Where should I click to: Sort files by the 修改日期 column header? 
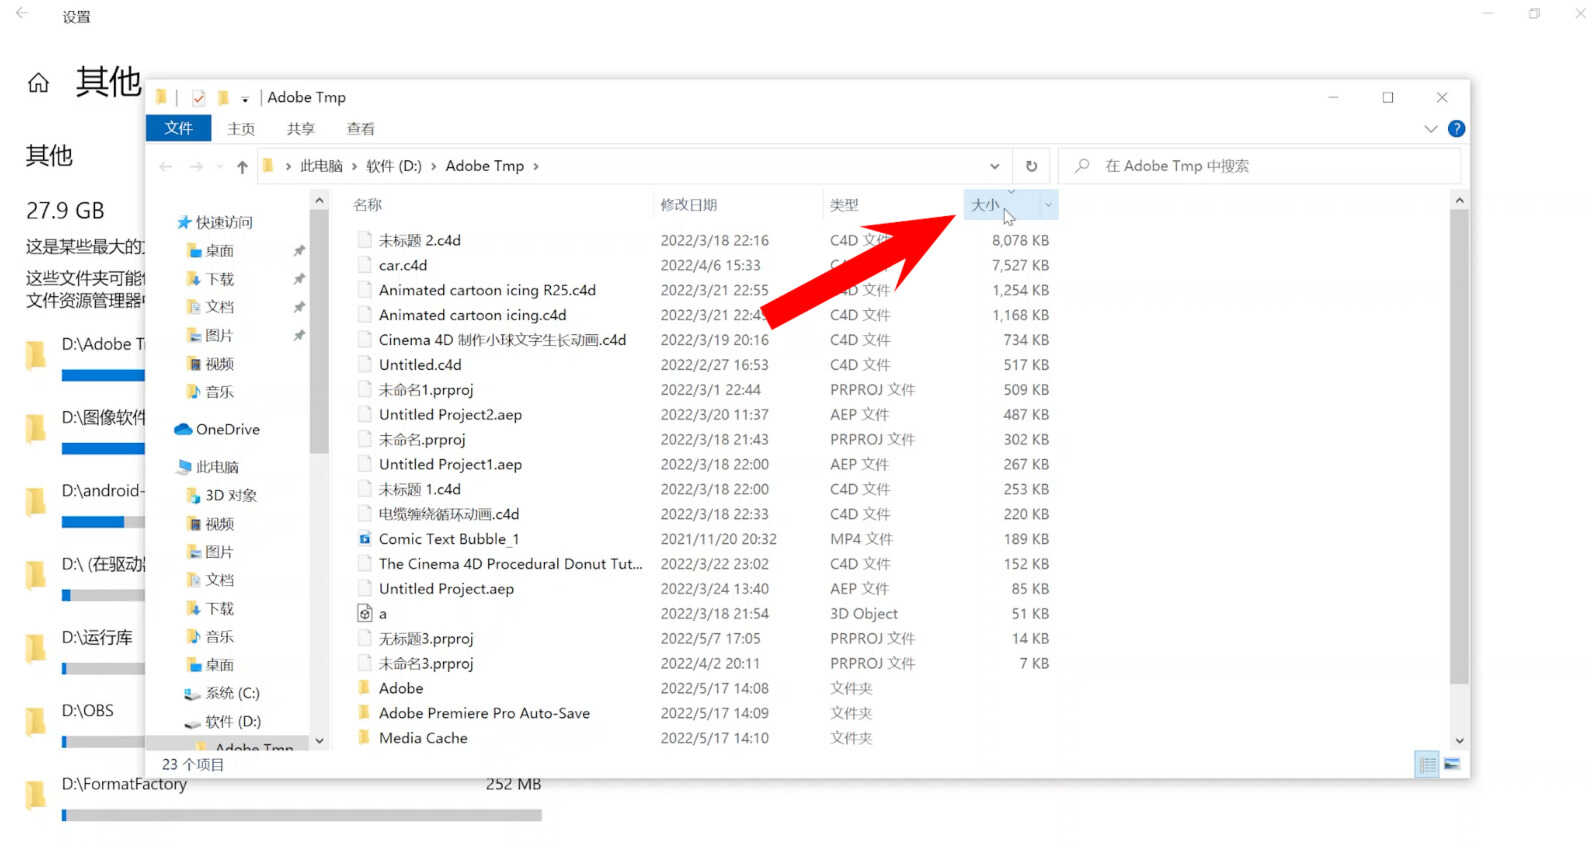688,205
